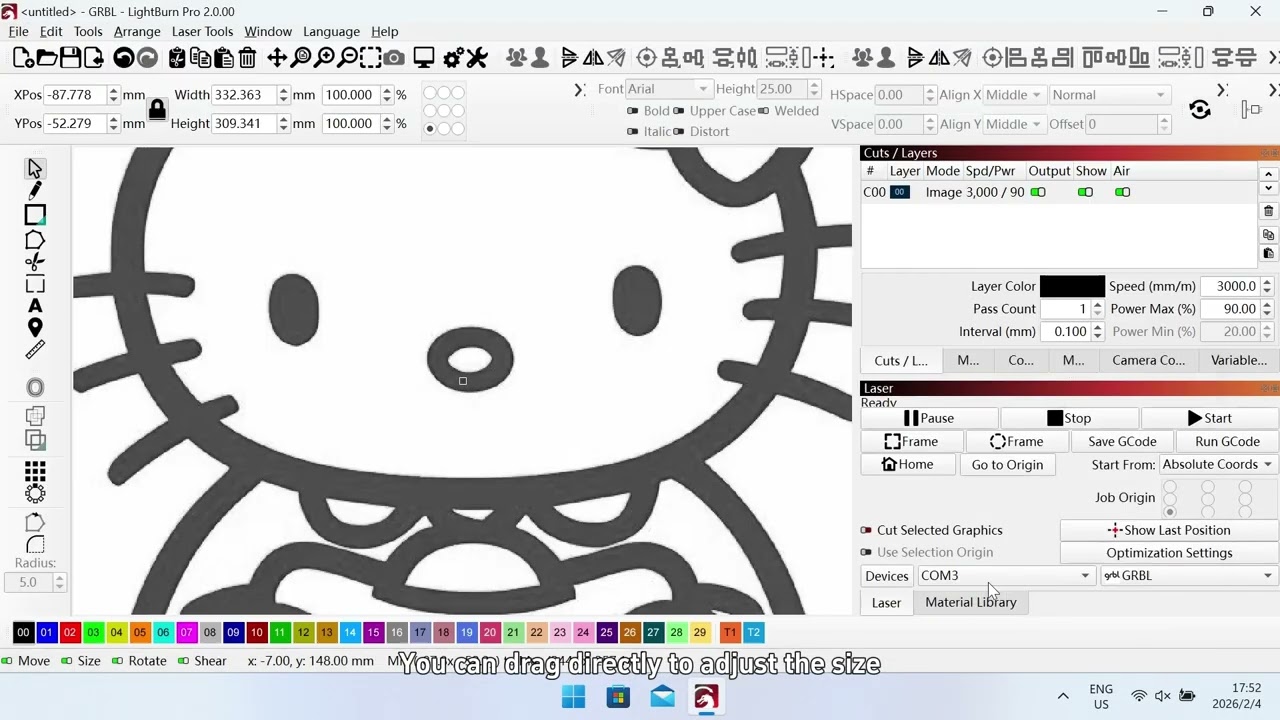Open the Grid Array tool
This screenshot has width=1280, height=720.
pos(35,470)
